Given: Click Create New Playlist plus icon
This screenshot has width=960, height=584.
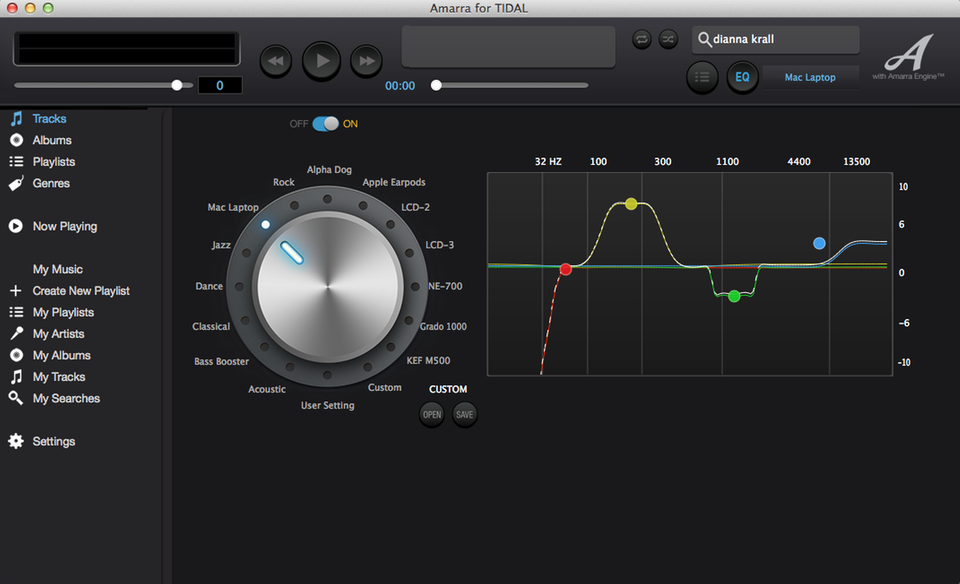Looking at the screenshot, I should [16, 291].
